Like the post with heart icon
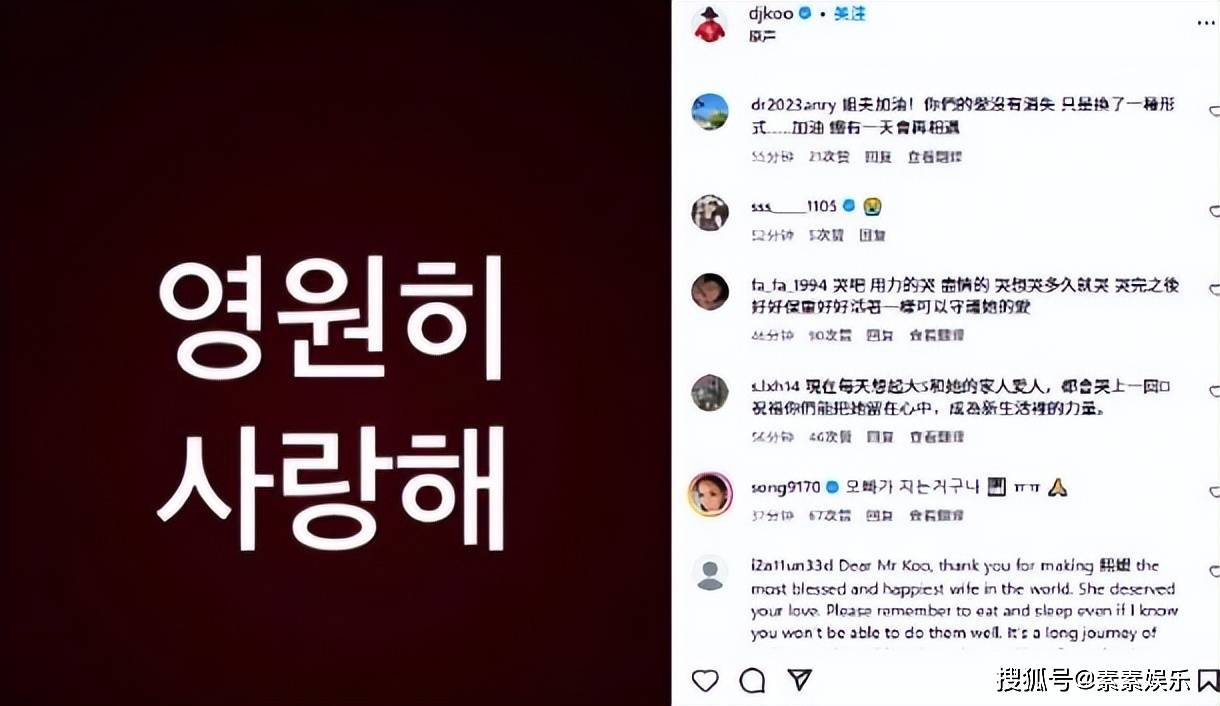 (705, 681)
